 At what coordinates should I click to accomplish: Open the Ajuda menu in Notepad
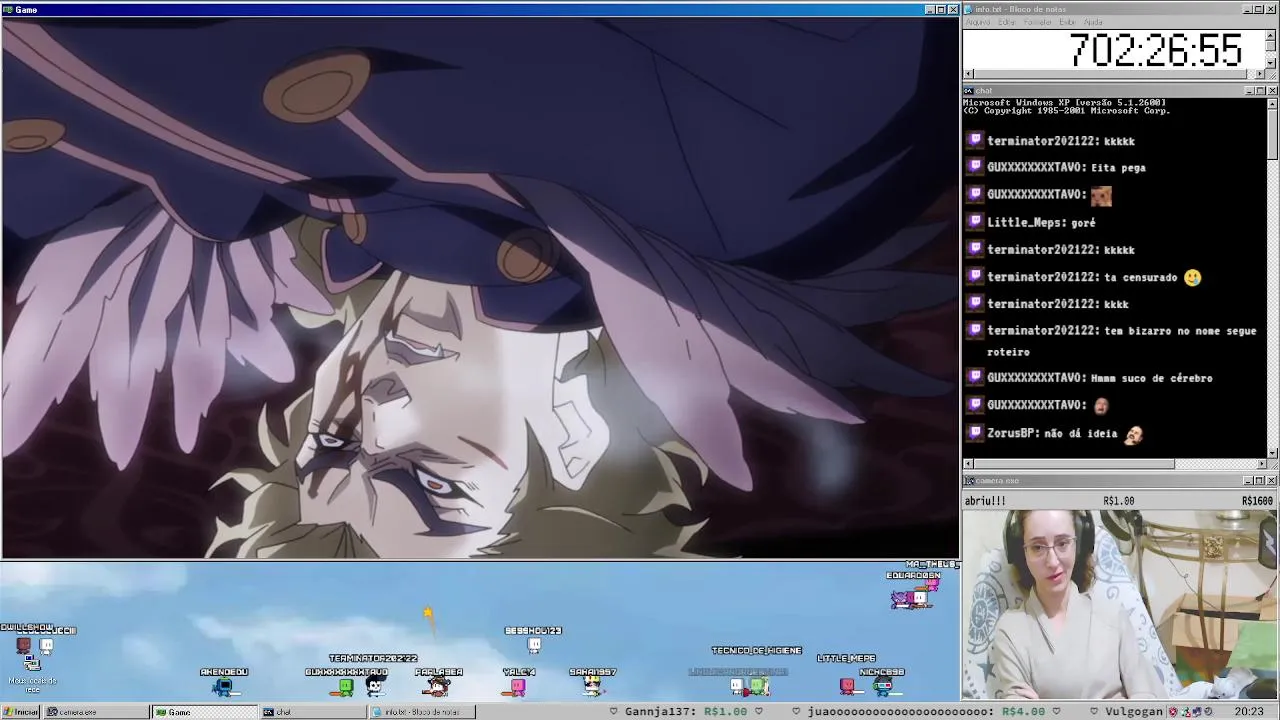click(x=1094, y=22)
